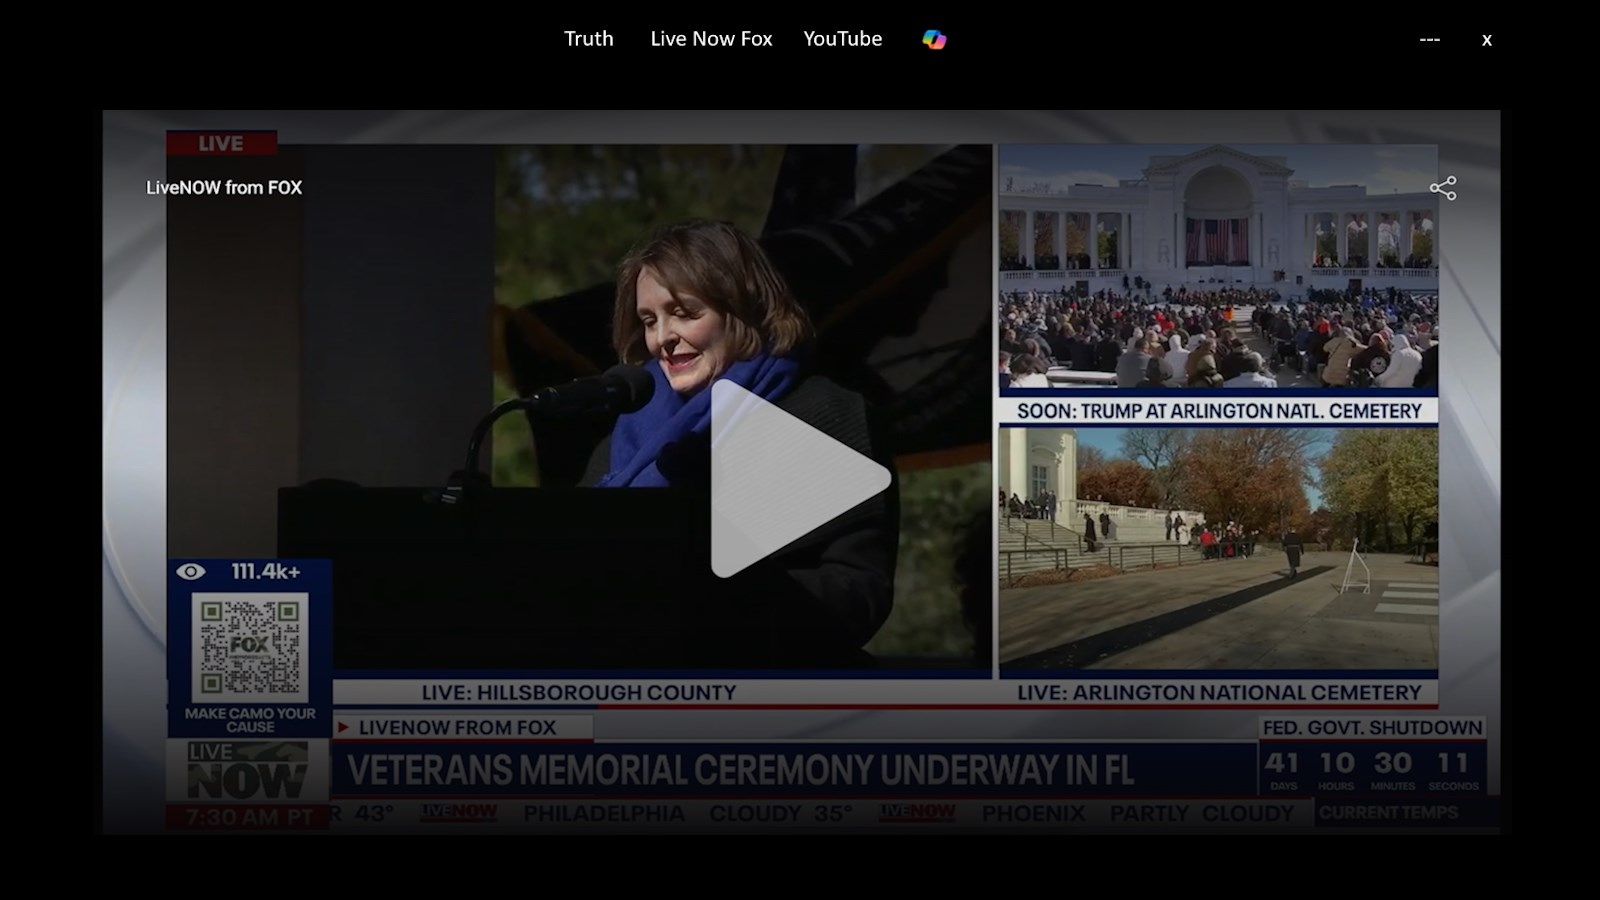Screen dimensions: 1600x900
Task: Click the red arrow beside LIVENOW FROM FOX
Action: (x=344, y=728)
